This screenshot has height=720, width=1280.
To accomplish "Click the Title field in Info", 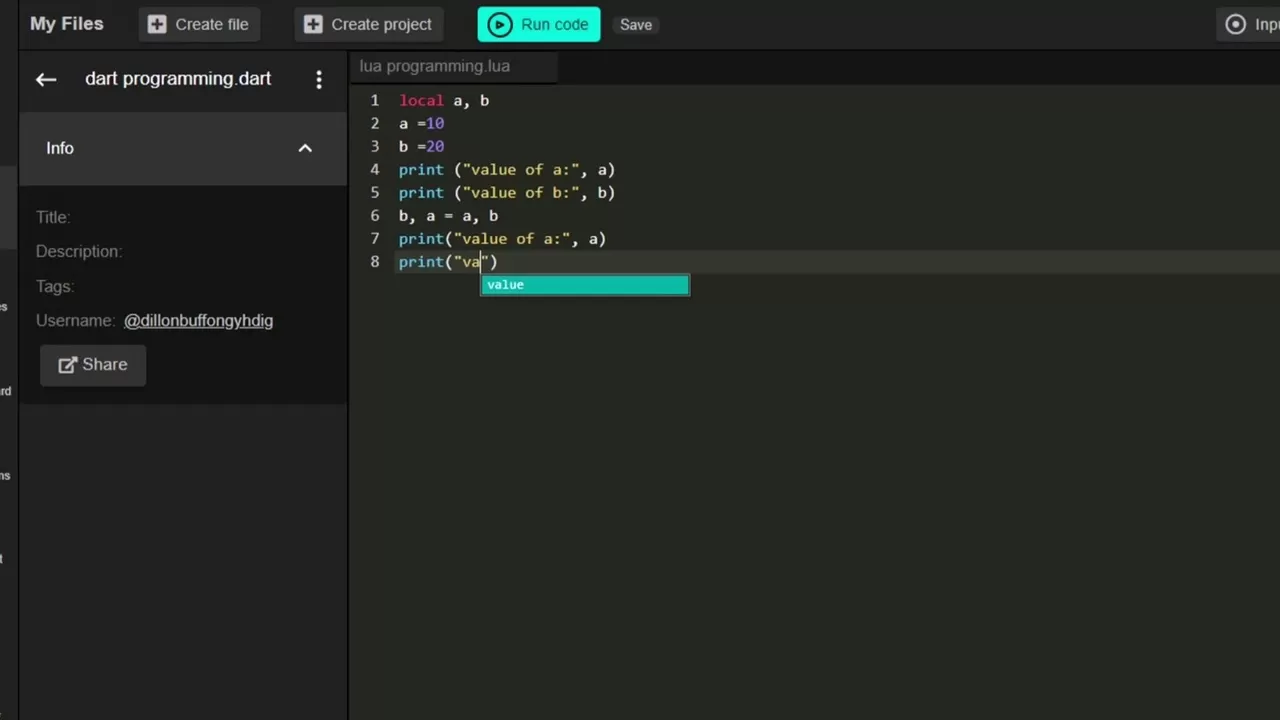I will [x=53, y=217].
